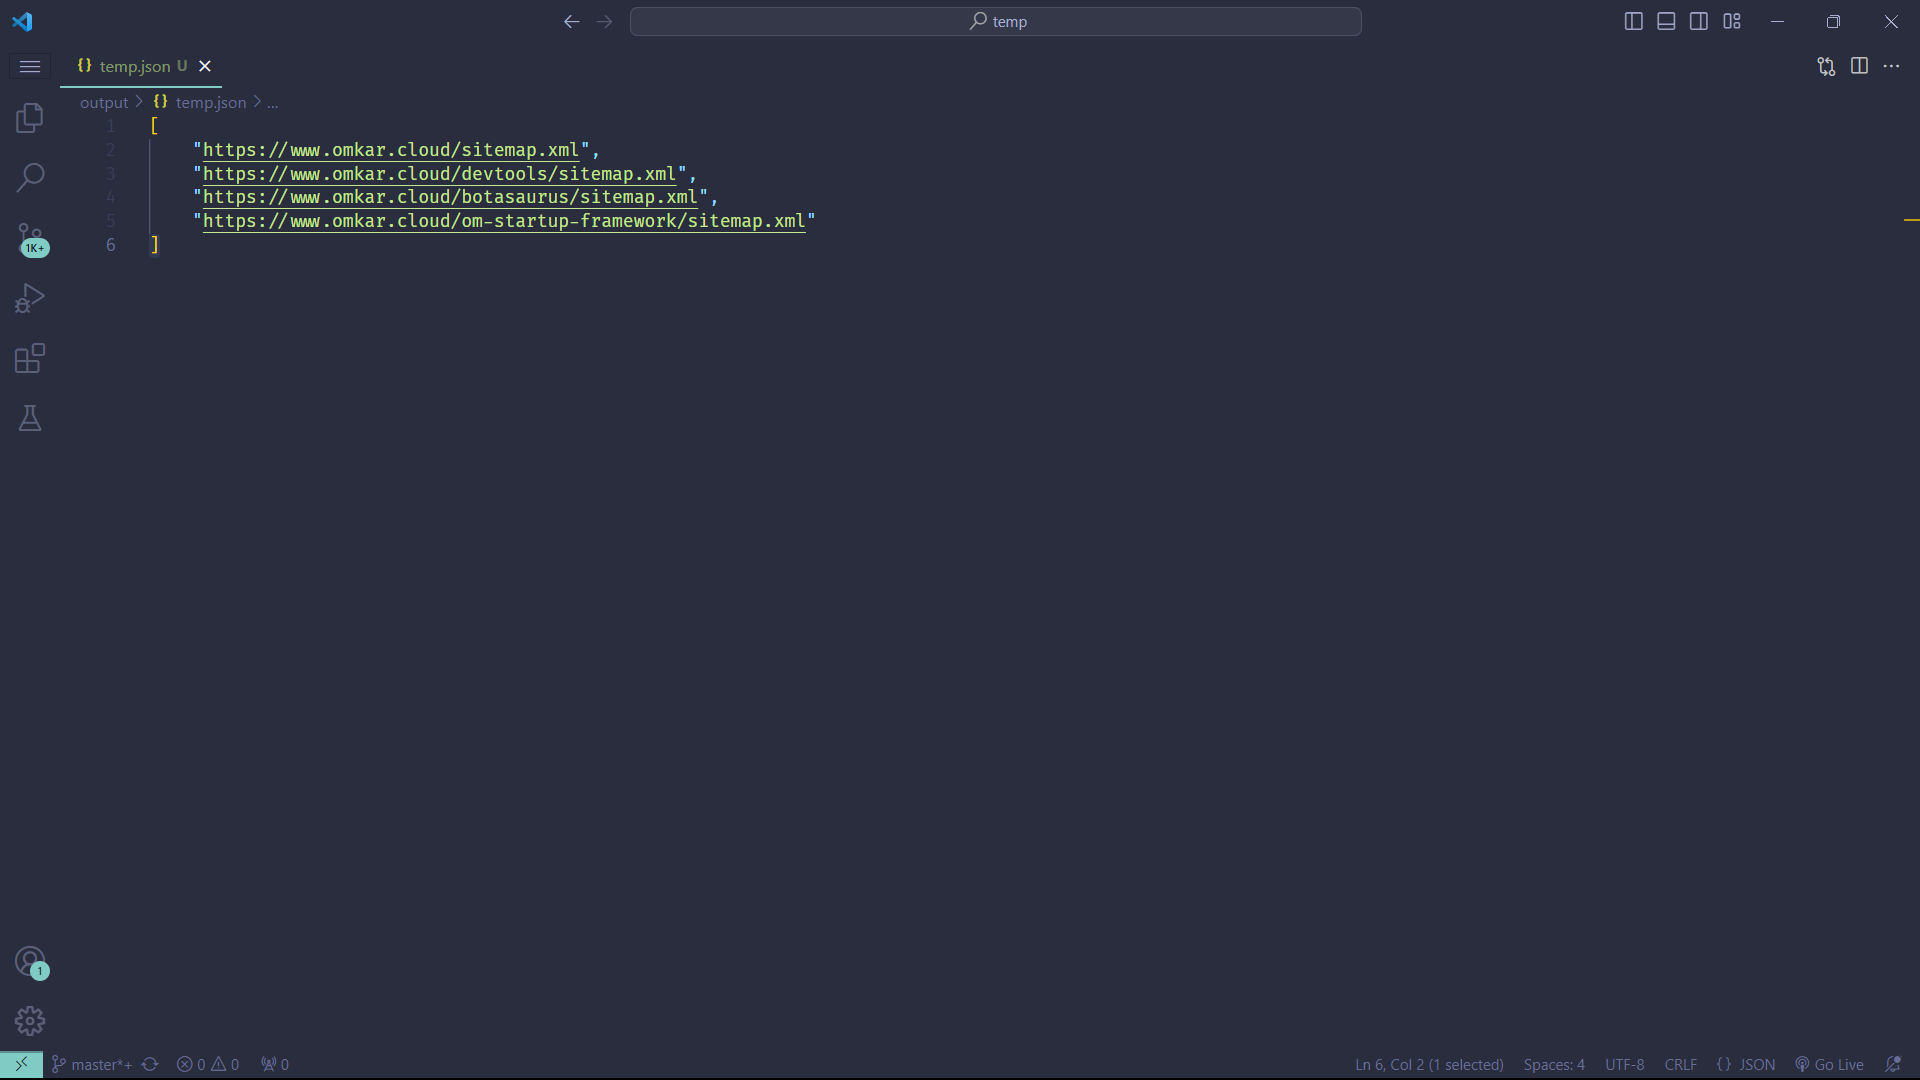
Task: Open the Manage settings gear
Action: coord(30,1021)
